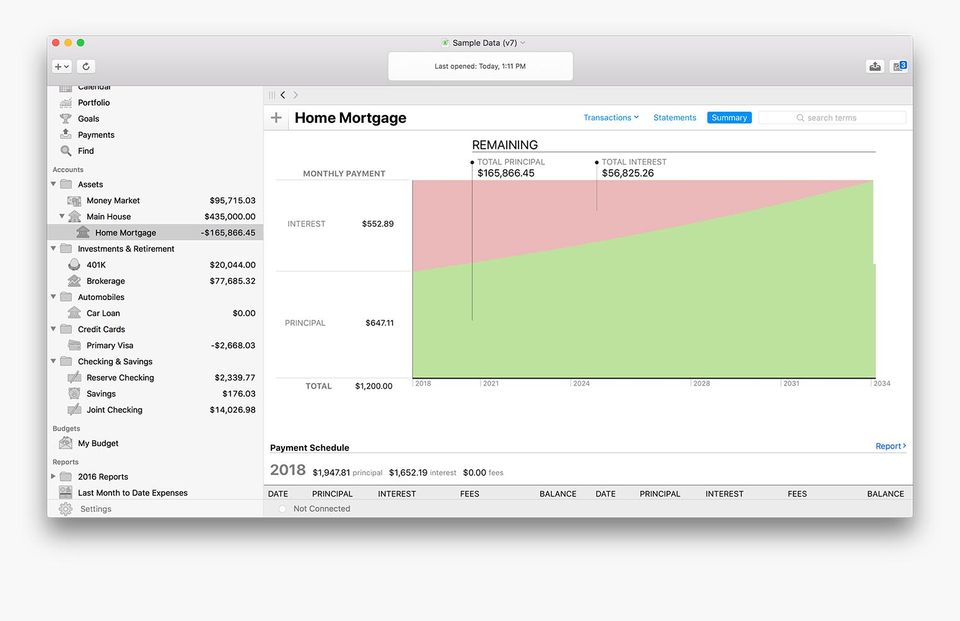
Task: Click the total interest value $56,825.26
Action: pyautogui.click(x=628, y=173)
